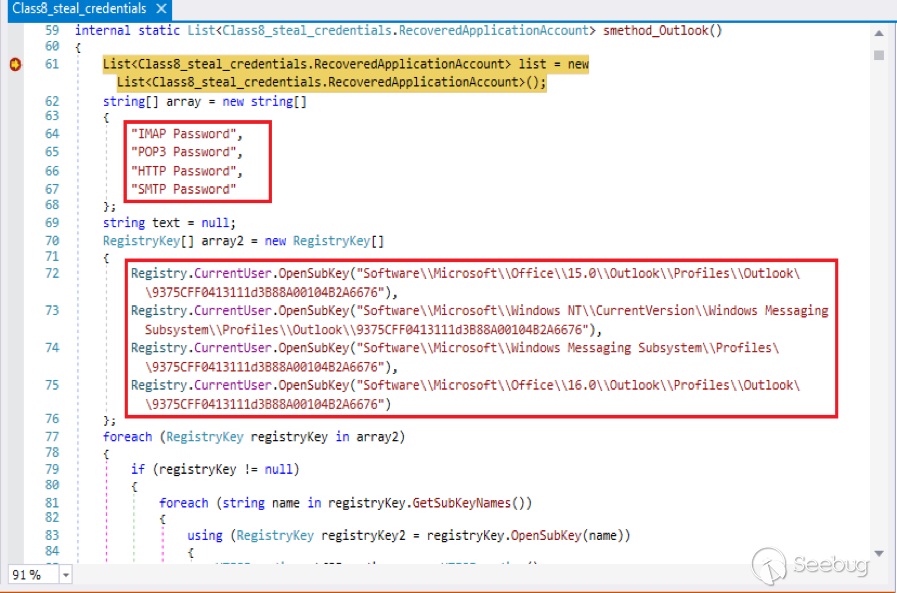Screen dimensions: 897x593
Task: Click the vertical scrollbar thumb
Action: 879,55
